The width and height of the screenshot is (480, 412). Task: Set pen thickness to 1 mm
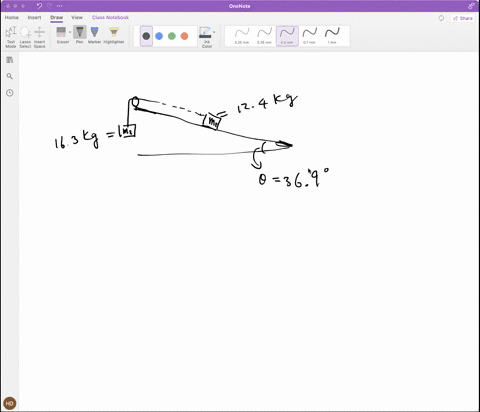point(332,36)
